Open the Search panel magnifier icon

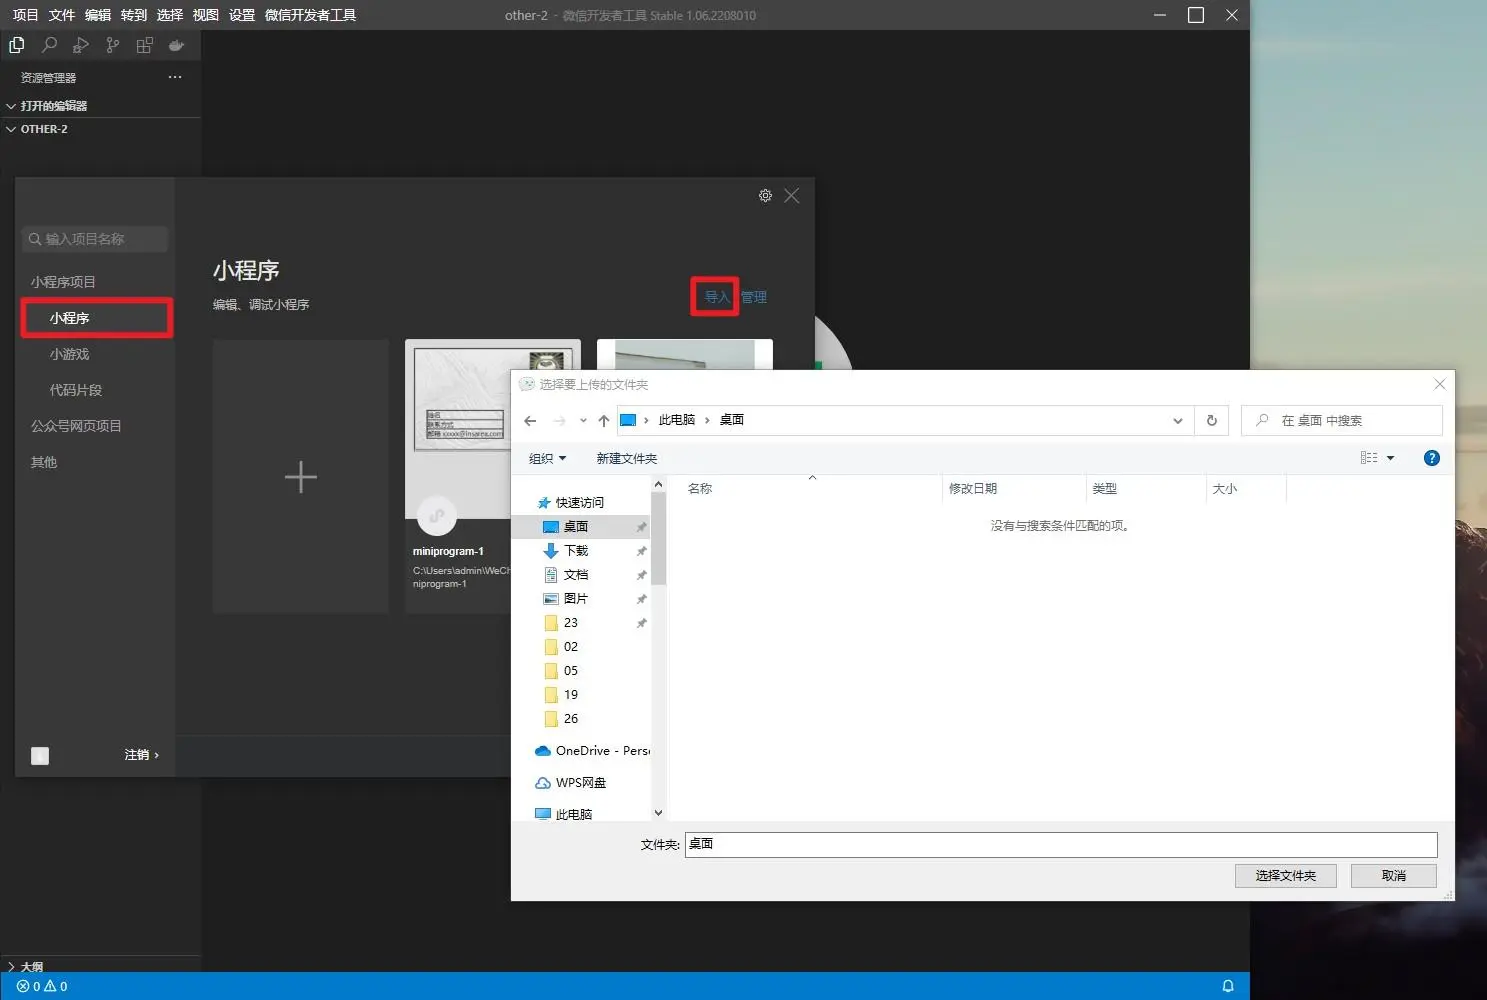49,45
